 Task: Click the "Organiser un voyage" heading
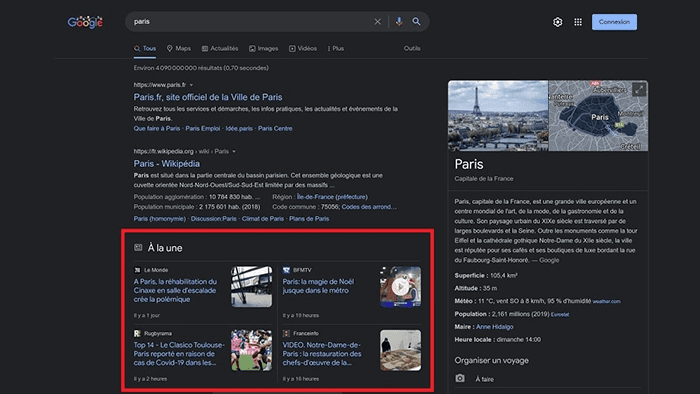[492, 360]
